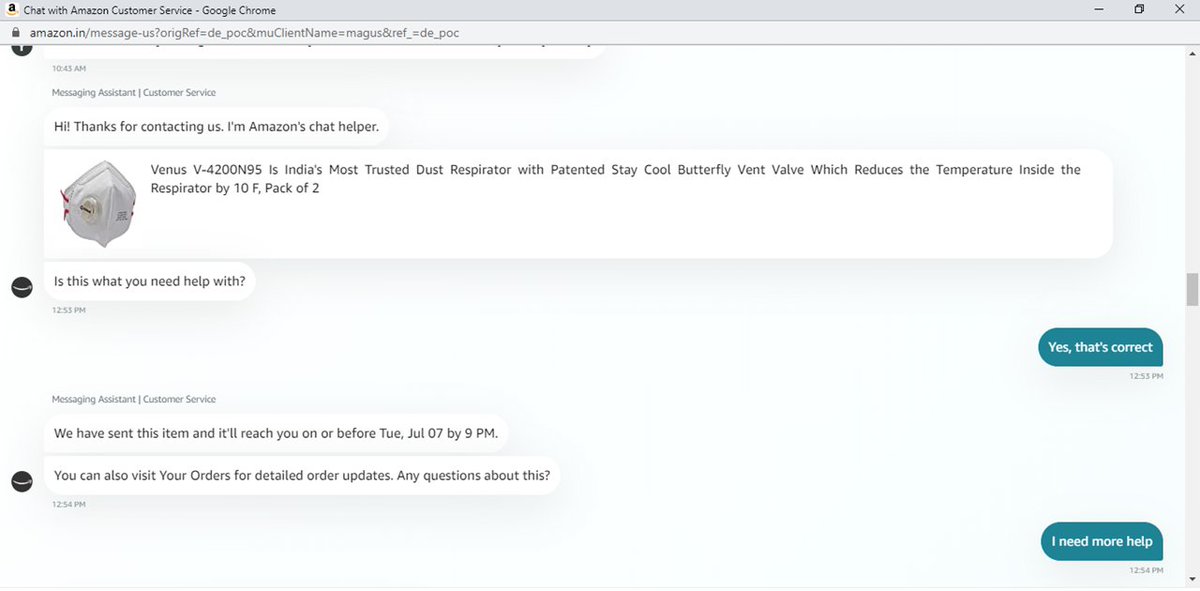Click the 12:54 PM timestamp under 'I need more help'

[1146, 570]
